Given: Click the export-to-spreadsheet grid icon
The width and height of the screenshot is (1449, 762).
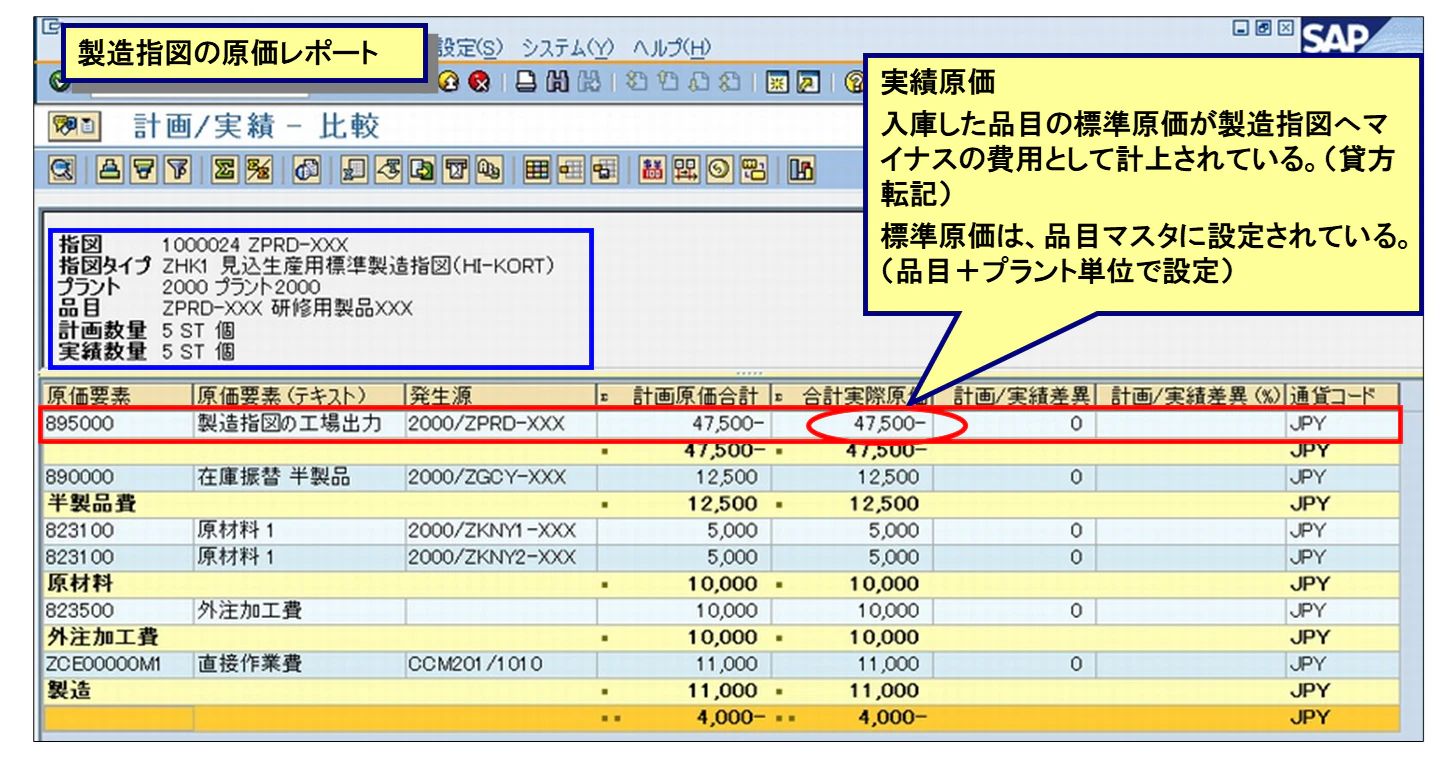Looking at the screenshot, I should point(352,175).
